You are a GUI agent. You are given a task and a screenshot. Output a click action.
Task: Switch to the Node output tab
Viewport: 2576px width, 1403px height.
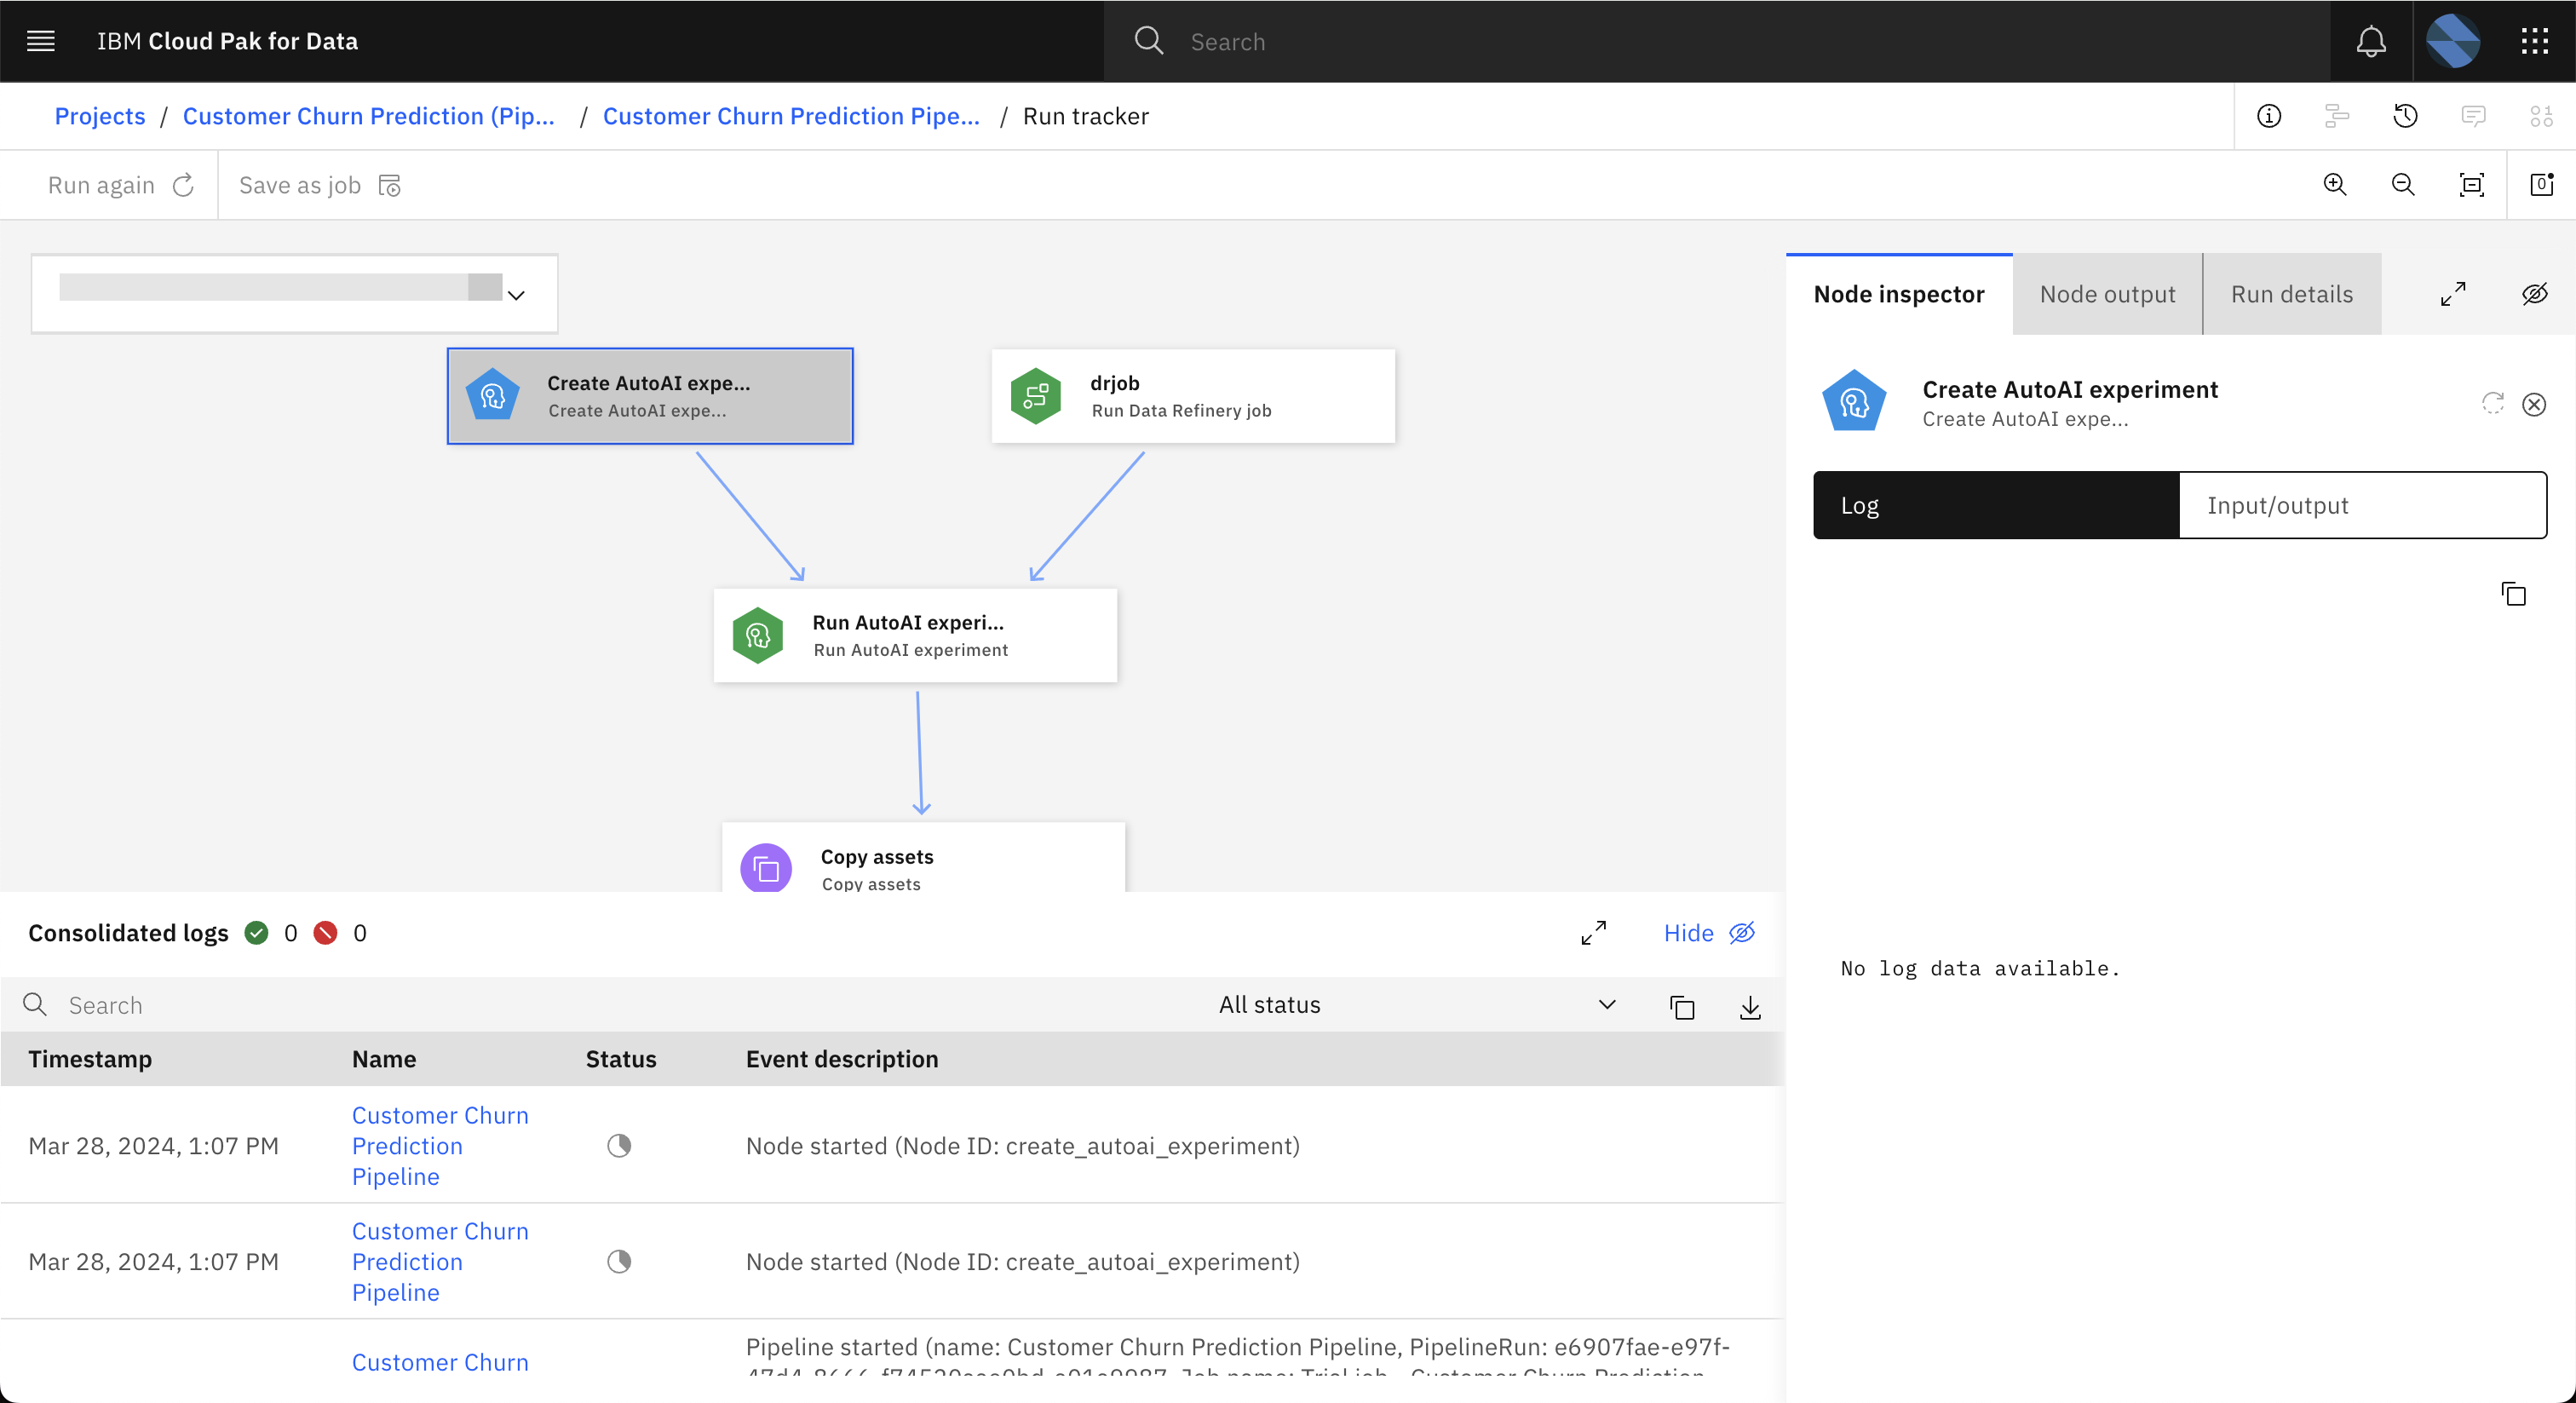tap(2107, 294)
